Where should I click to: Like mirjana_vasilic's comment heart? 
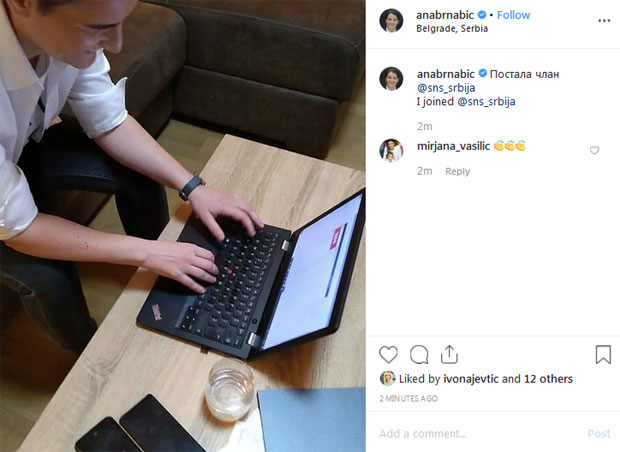pyautogui.click(x=594, y=150)
